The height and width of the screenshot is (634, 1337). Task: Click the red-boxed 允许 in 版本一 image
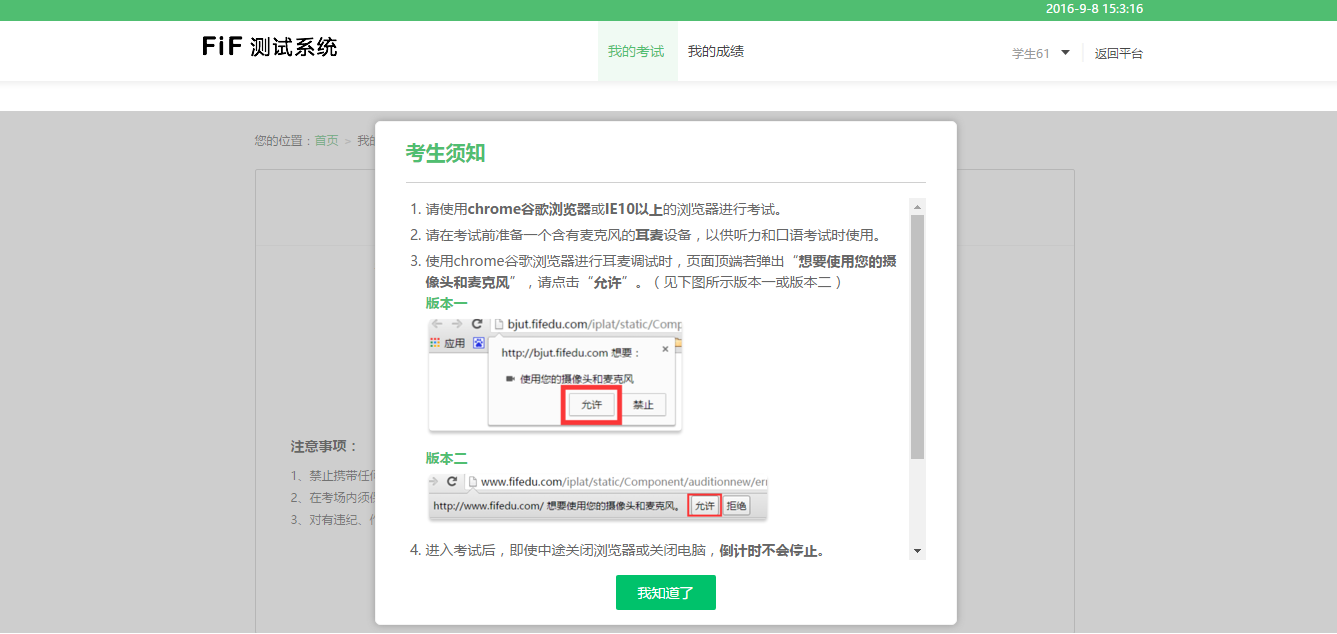point(591,405)
